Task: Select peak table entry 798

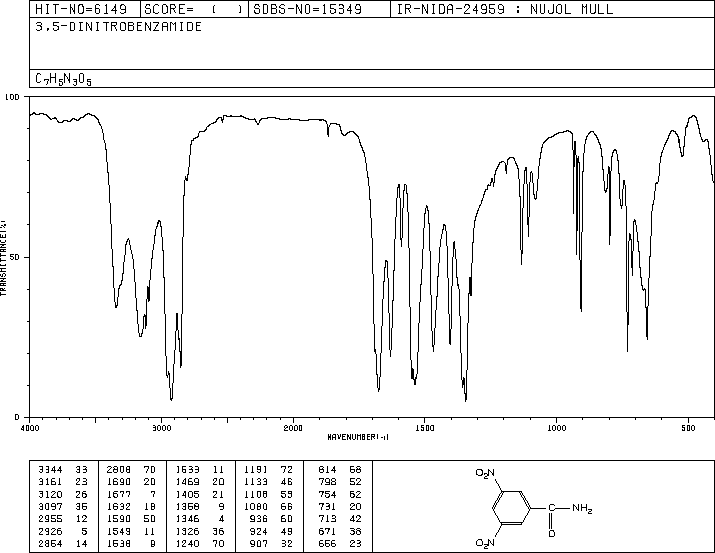Action: point(327,482)
